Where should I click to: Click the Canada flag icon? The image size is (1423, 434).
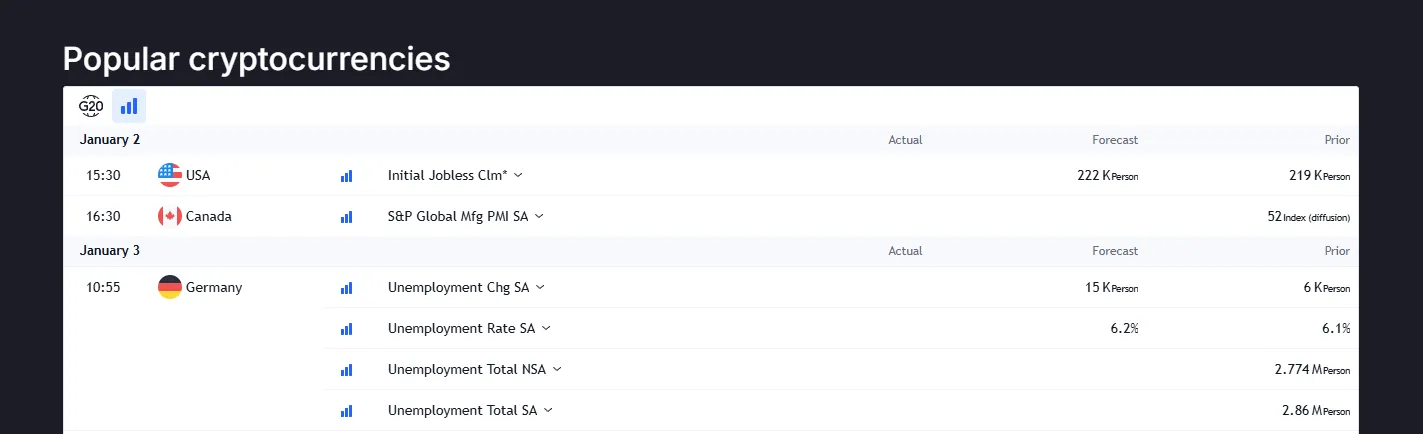click(x=170, y=216)
